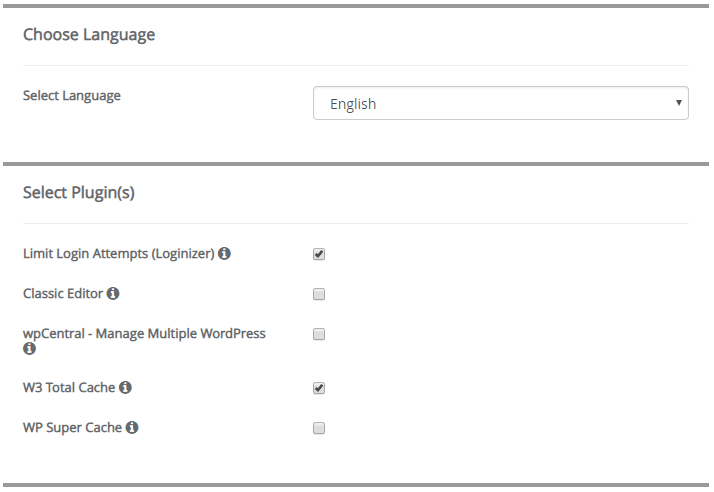Enable the Classic Editor plugin checkbox

coord(319,294)
